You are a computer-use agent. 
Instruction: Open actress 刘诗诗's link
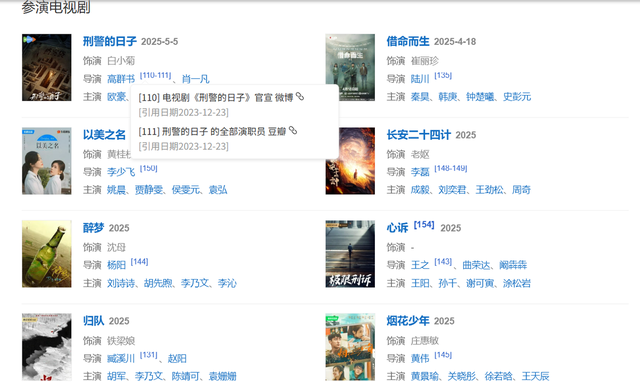tap(121, 283)
